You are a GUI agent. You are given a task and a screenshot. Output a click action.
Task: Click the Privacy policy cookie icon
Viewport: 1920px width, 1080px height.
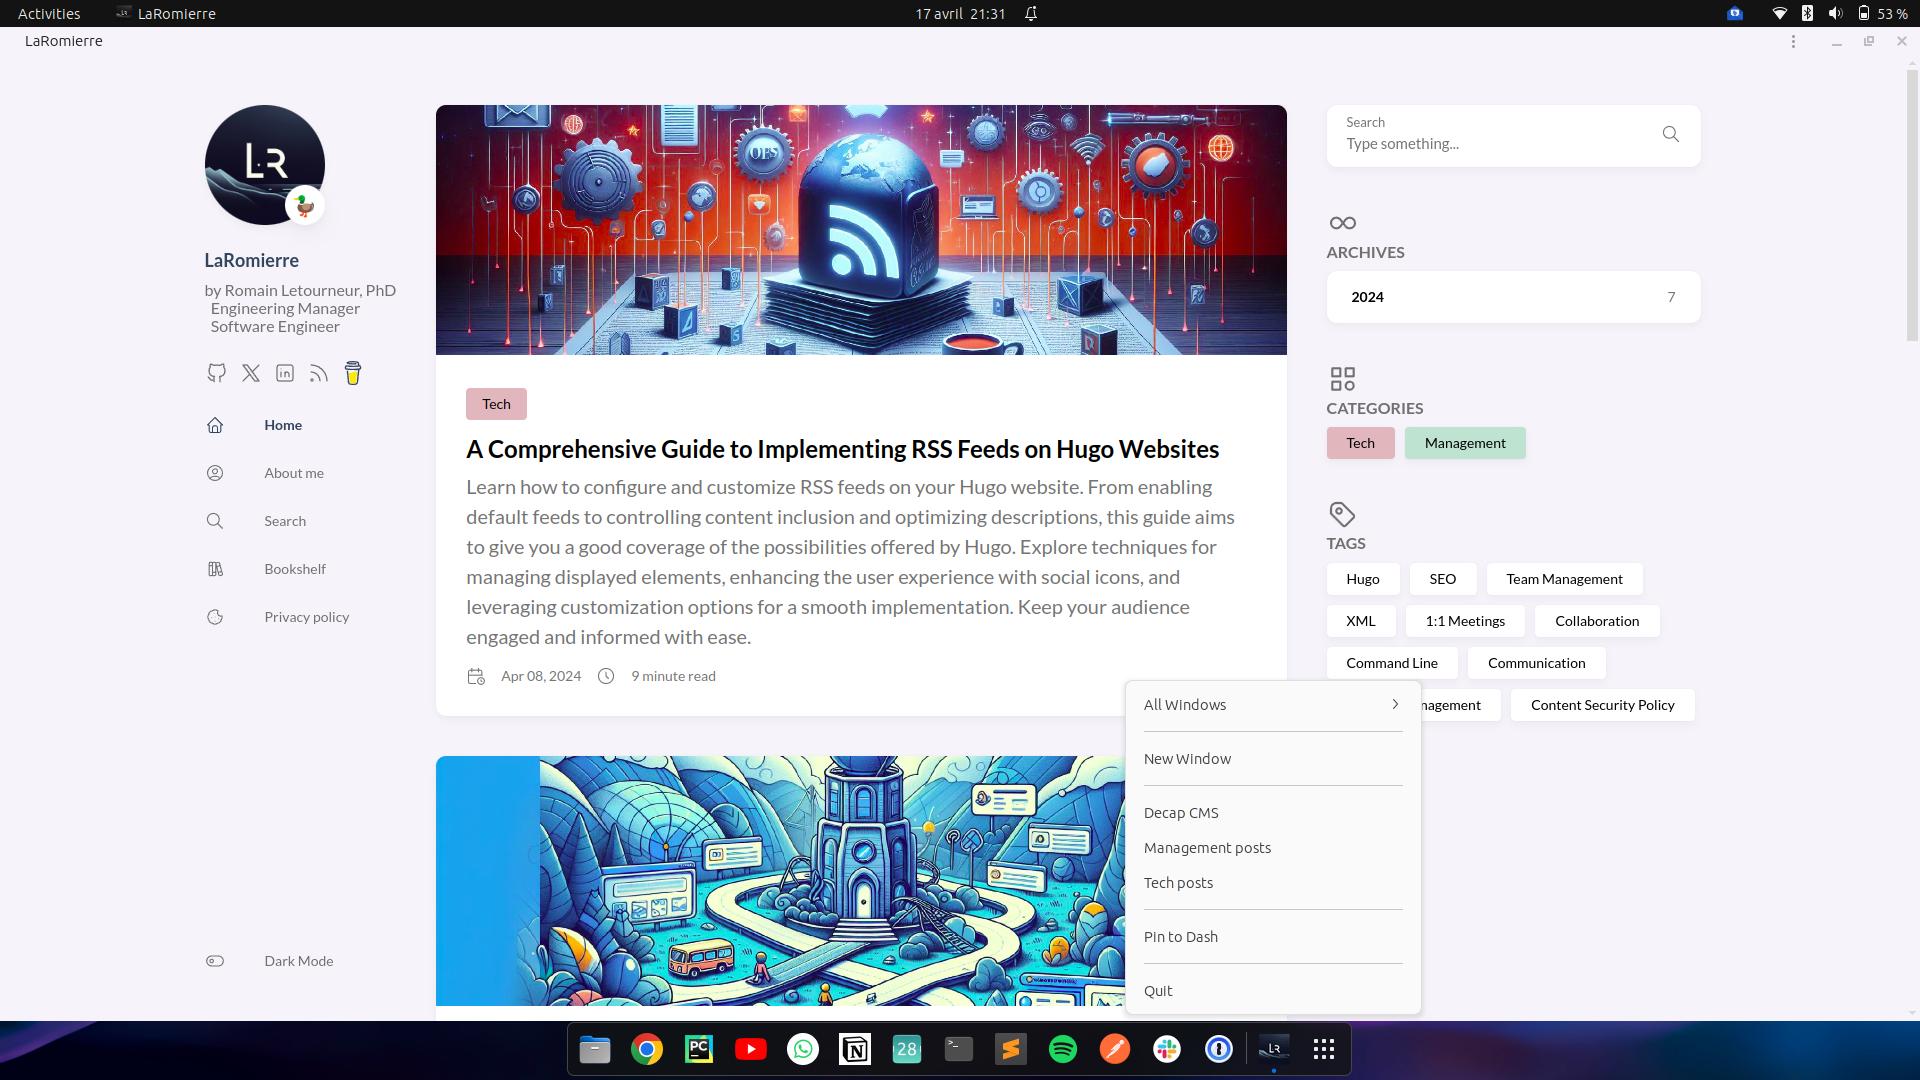215,617
